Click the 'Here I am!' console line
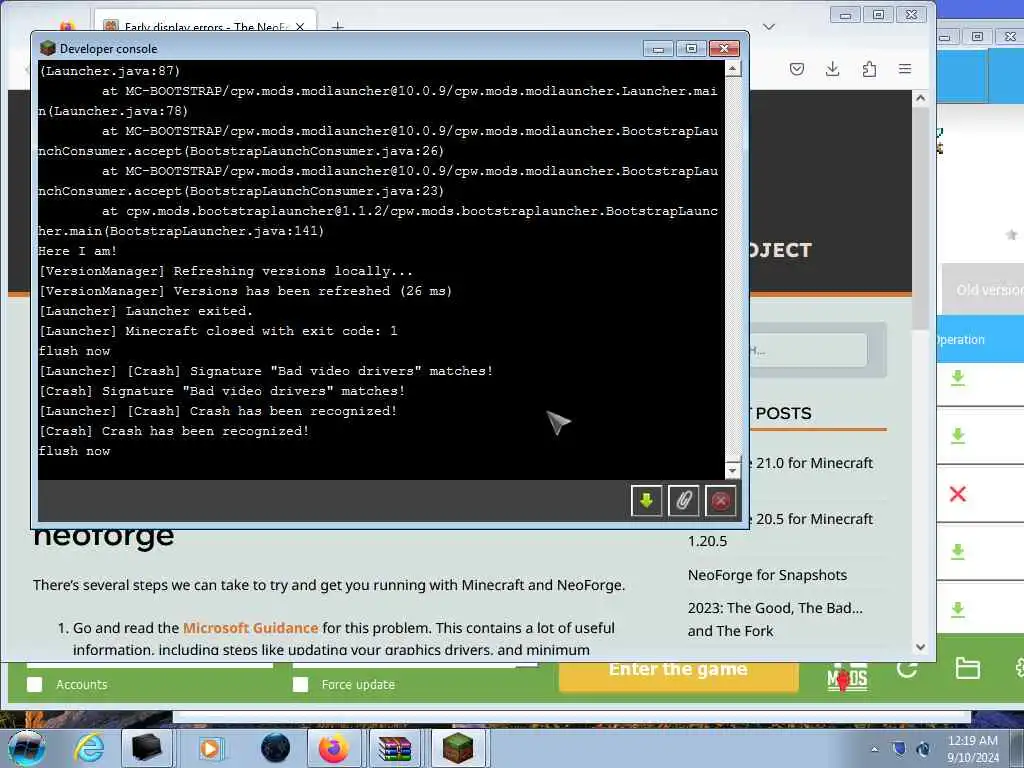This screenshot has height=768, width=1024. (x=78, y=251)
